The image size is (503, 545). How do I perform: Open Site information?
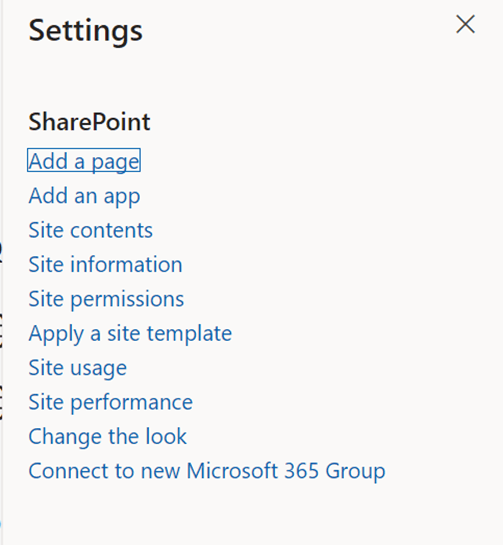105,264
